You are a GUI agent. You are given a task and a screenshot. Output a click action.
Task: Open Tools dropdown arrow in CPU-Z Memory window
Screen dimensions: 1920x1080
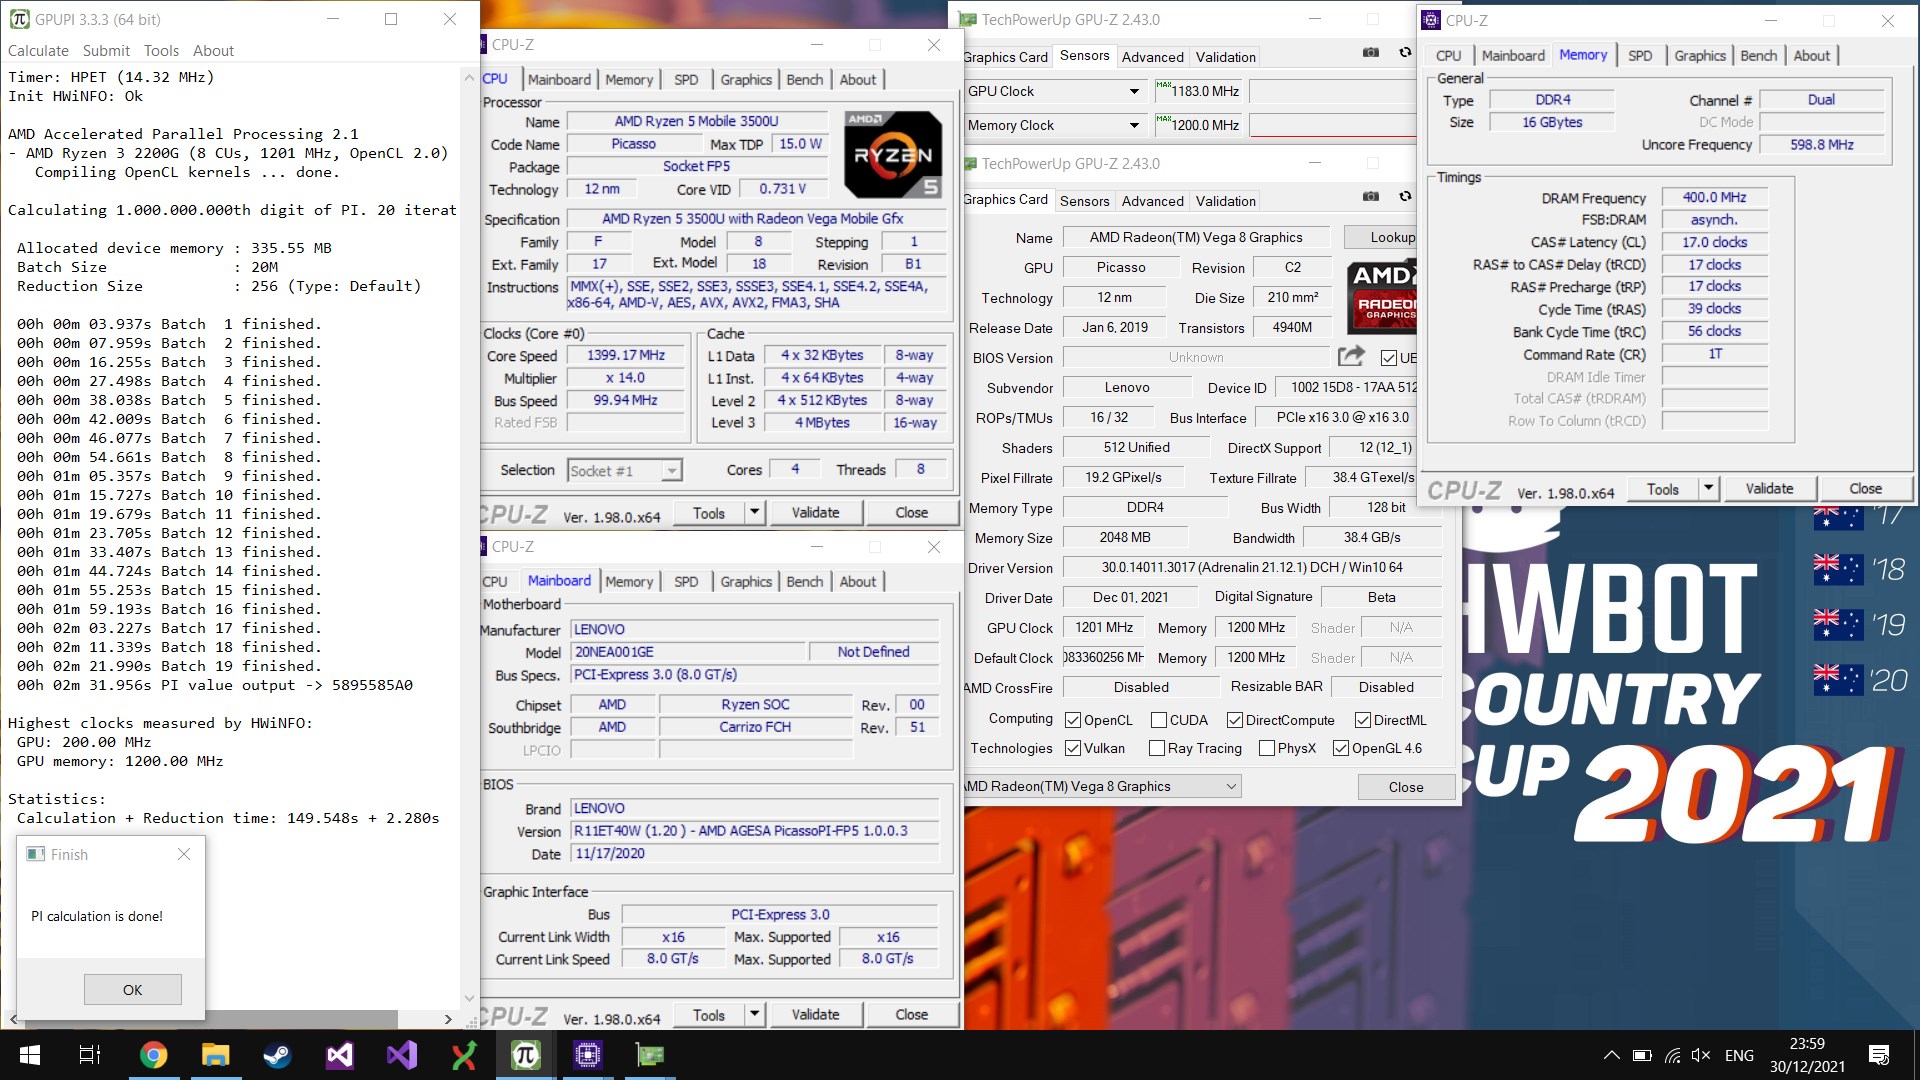[1709, 488]
